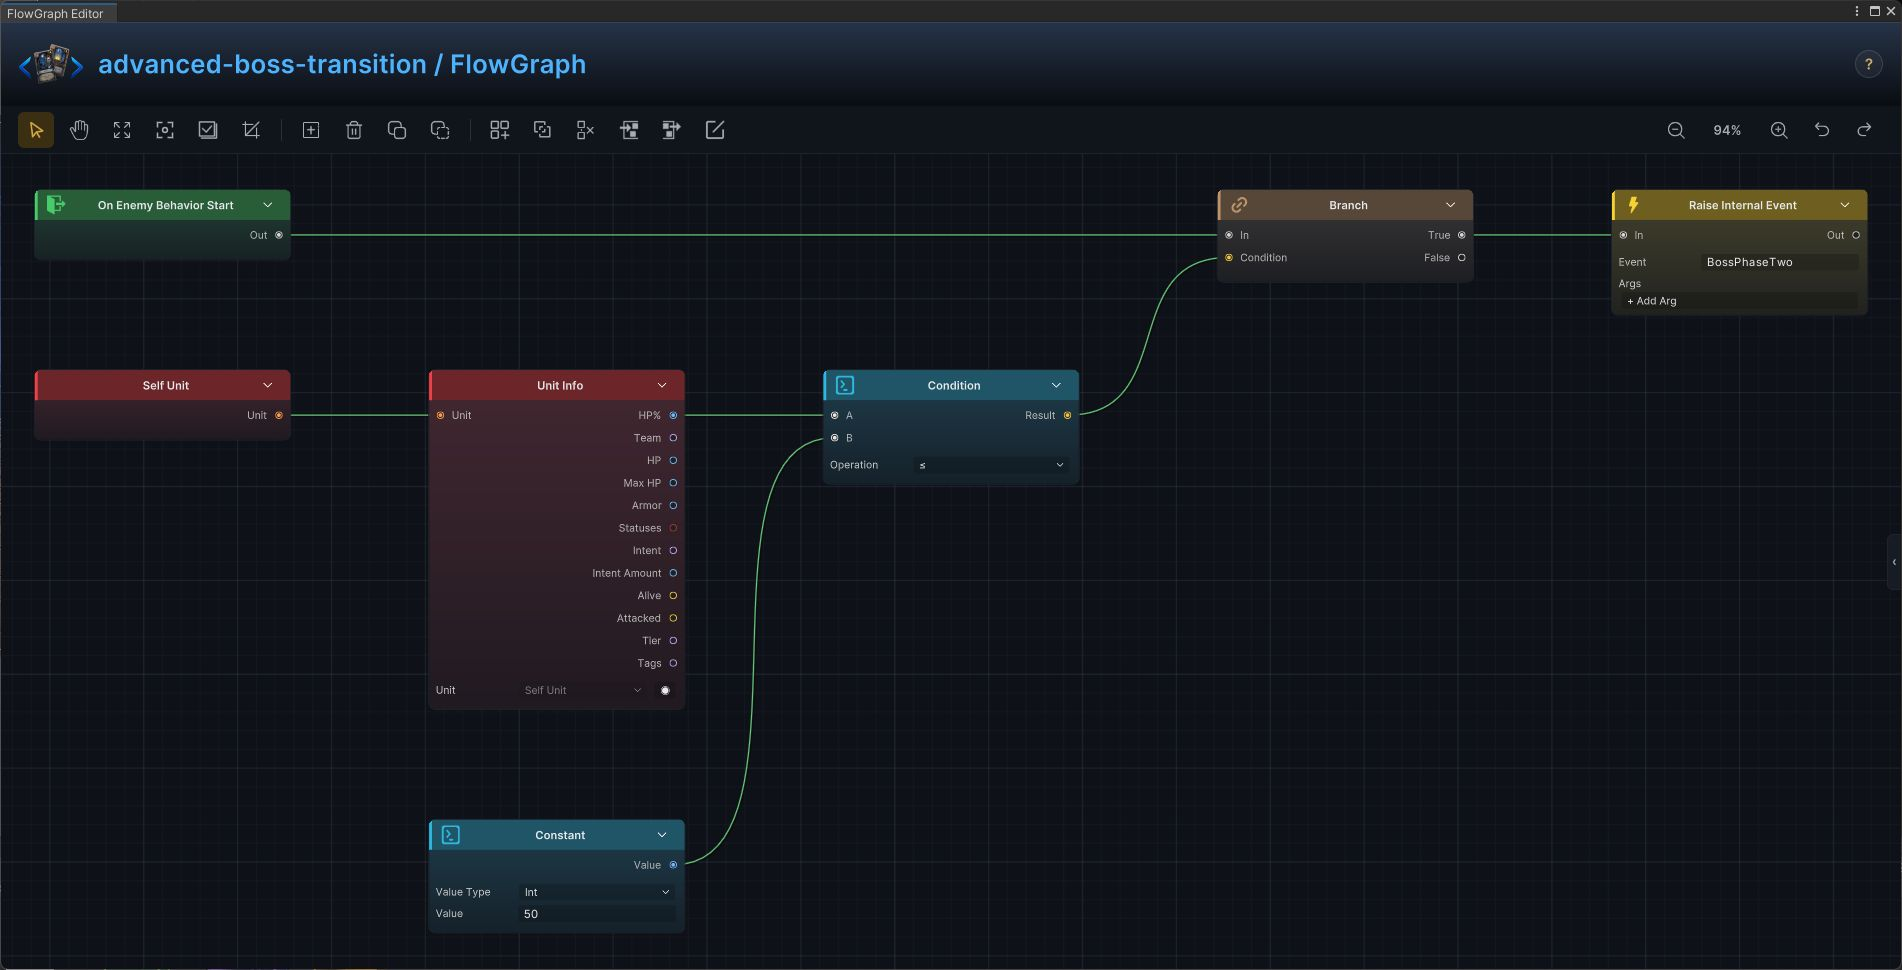Click the edit pencil-square icon
This screenshot has width=1902, height=970.
coord(715,130)
